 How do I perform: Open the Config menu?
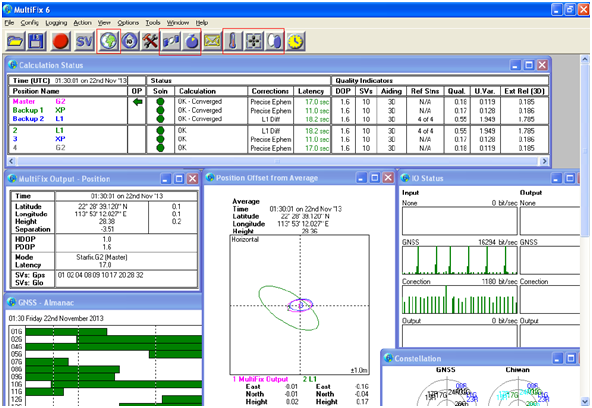[x=29, y=23]
